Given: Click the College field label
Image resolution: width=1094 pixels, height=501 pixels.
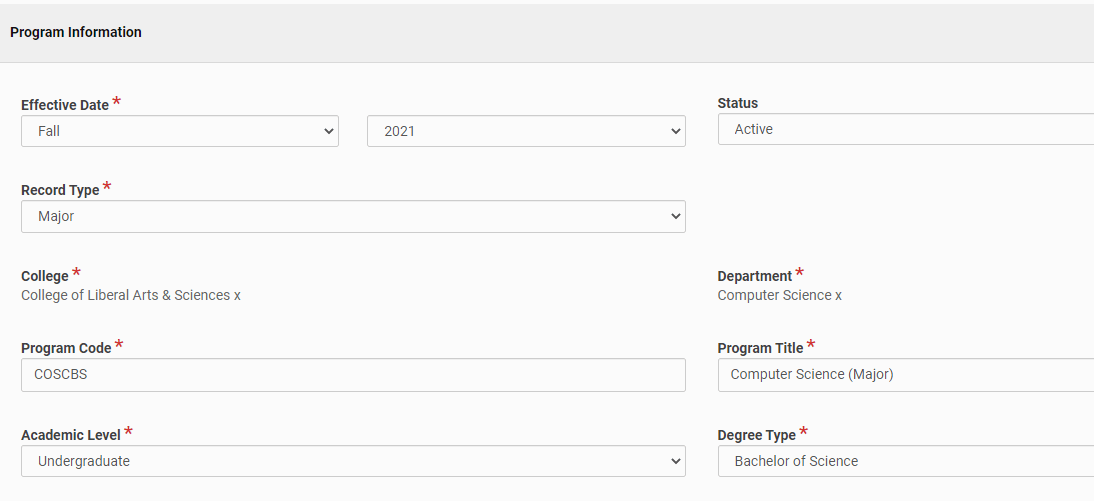Looking at the screenshot, I should click(45, 276).
